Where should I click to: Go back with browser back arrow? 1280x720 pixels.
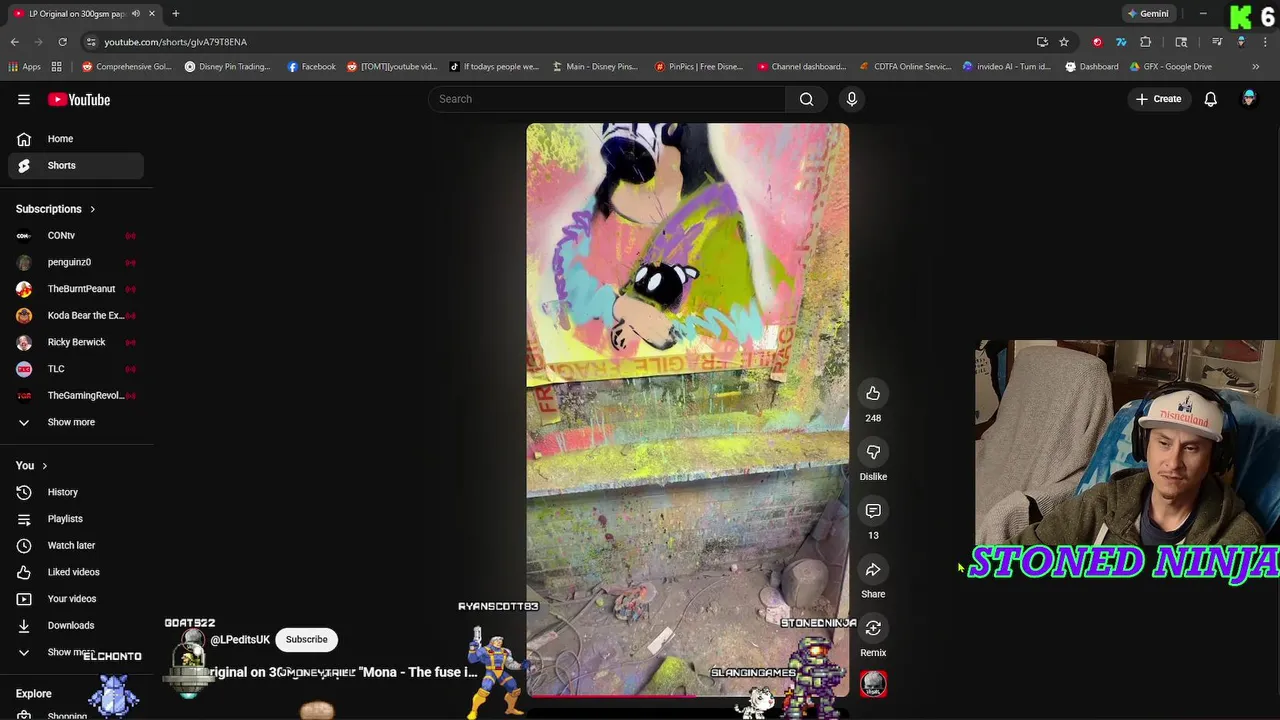tap(14, 42)
